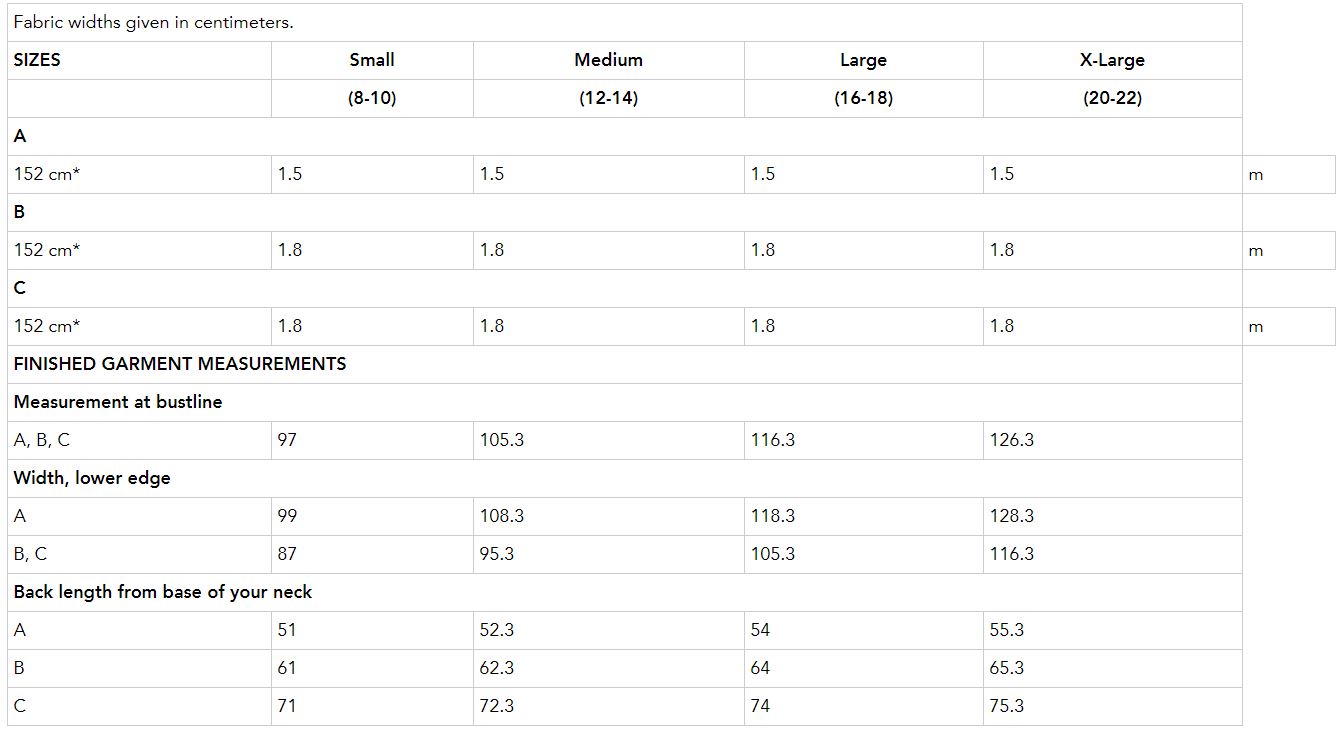Click the back length value 64
Screen dimensions: 1344x733
click(x=761, y=668)
